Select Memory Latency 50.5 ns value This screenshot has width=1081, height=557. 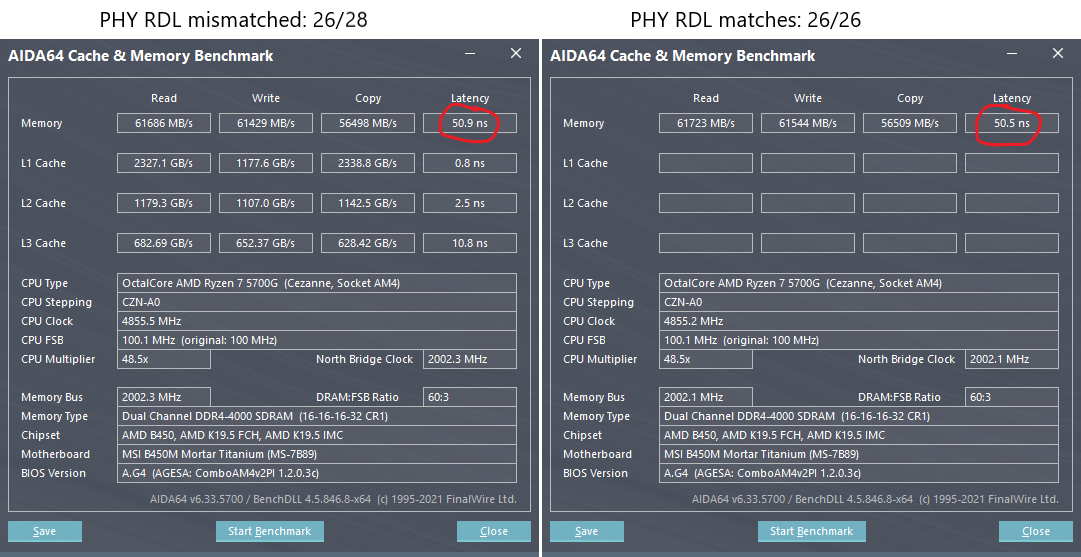tap(1011, 123)
